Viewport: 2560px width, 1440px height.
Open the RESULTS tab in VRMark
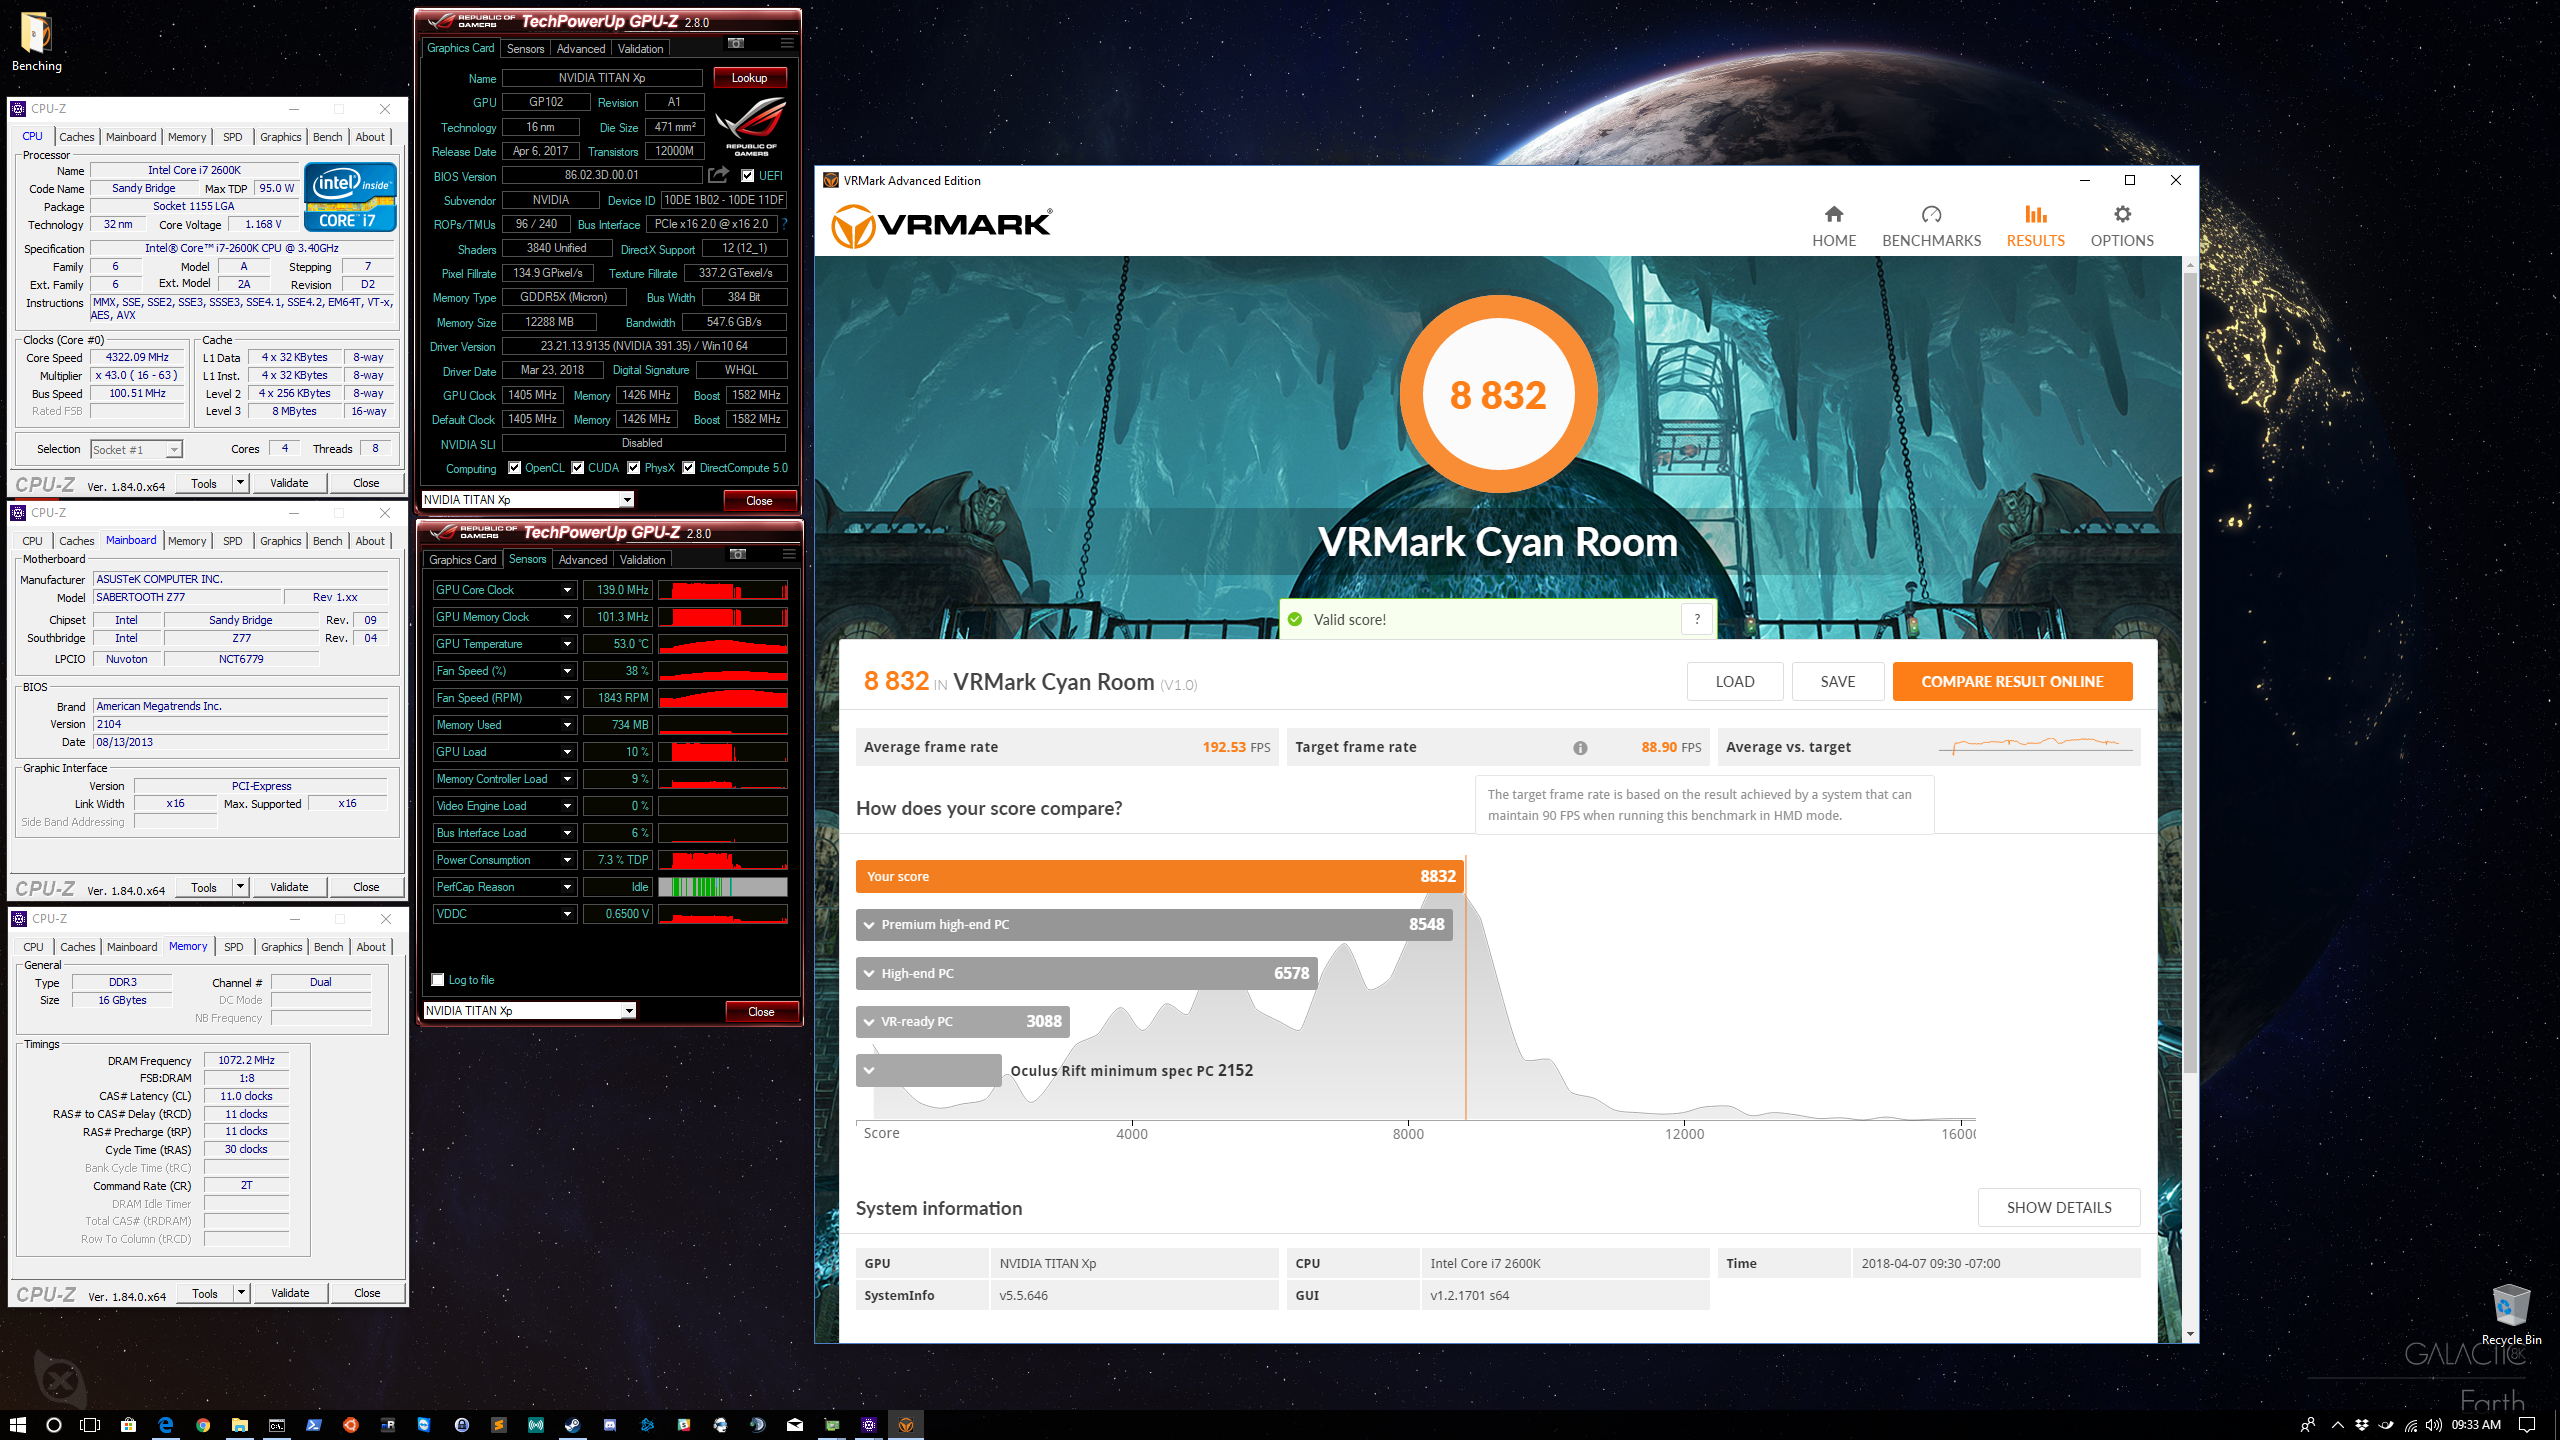click(x=2035, y=226)
